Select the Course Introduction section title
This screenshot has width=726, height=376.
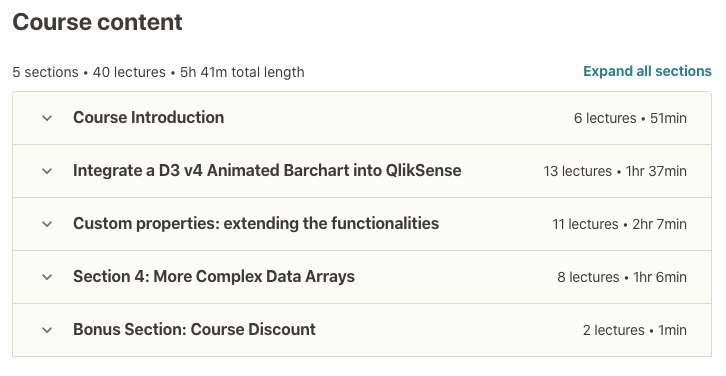(149, 118)
